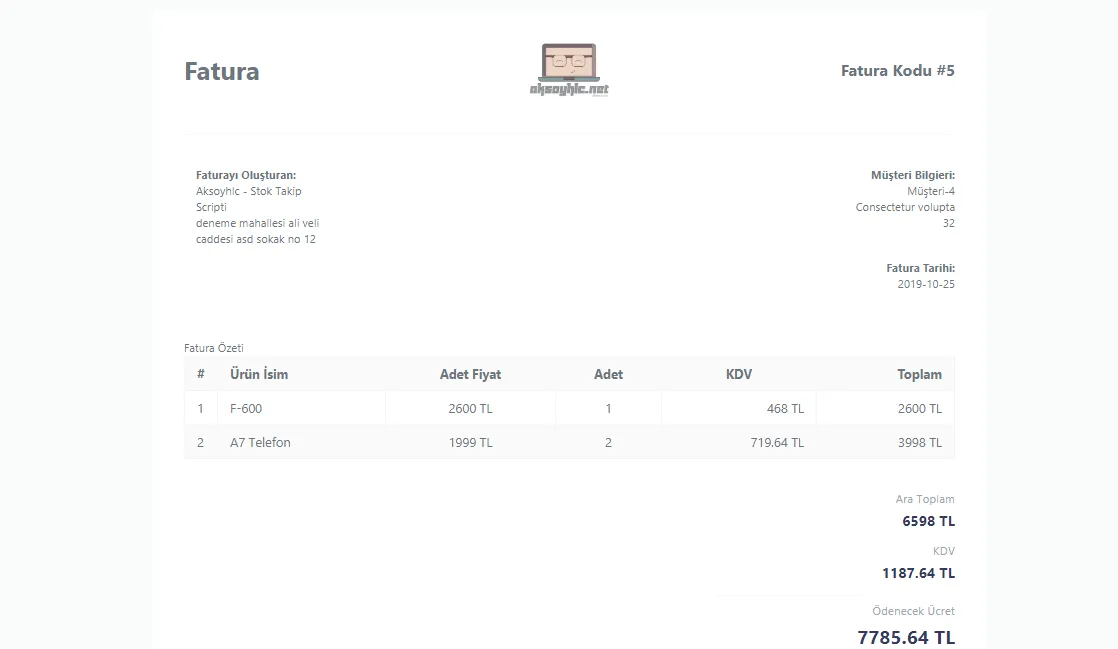Select the 'Fatura' page heading
1118x649 pixels.
(222, 71)
